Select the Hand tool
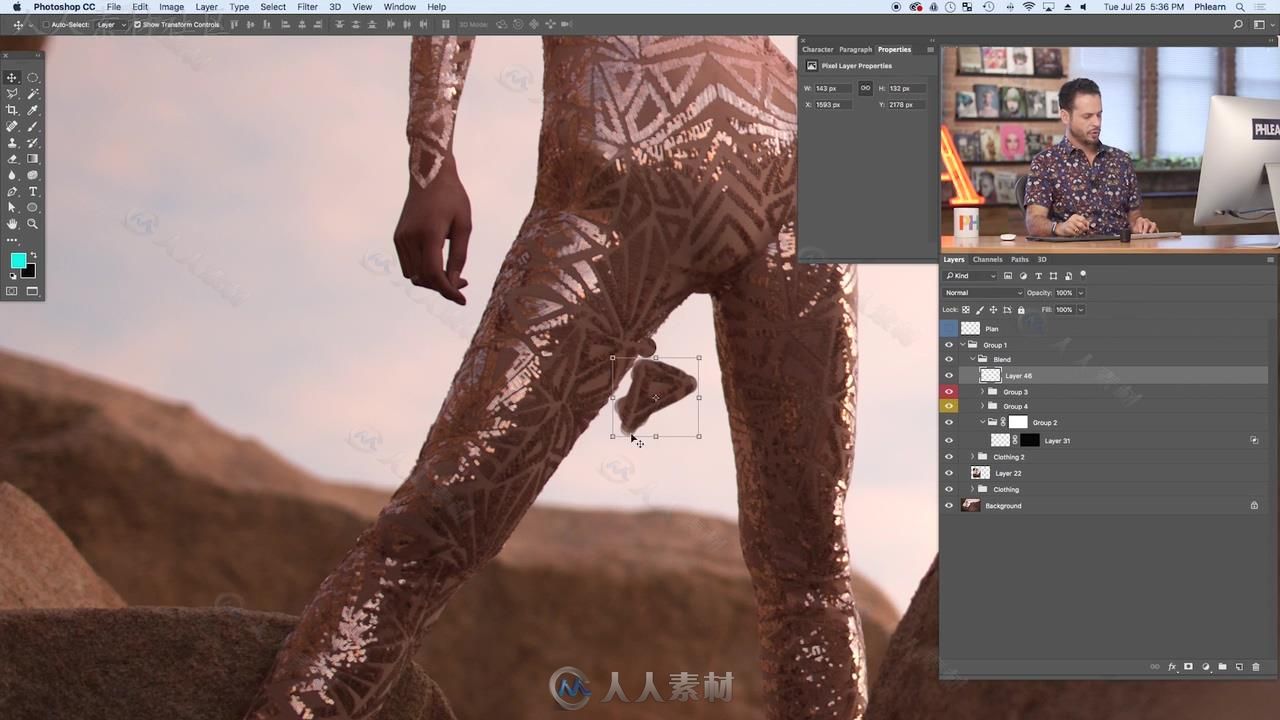The image size is (1280, 720). 12,224
